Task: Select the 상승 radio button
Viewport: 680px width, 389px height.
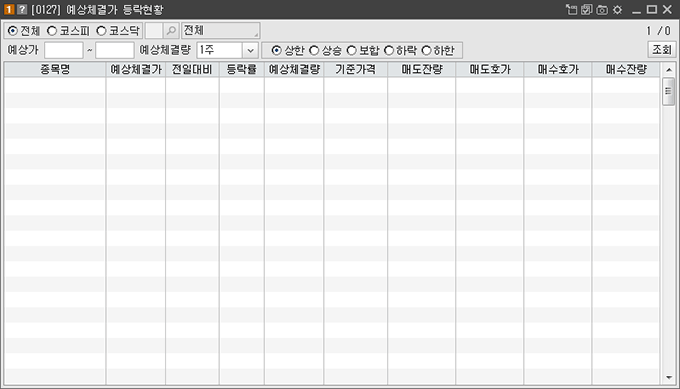Action: (x=314, y=50)
